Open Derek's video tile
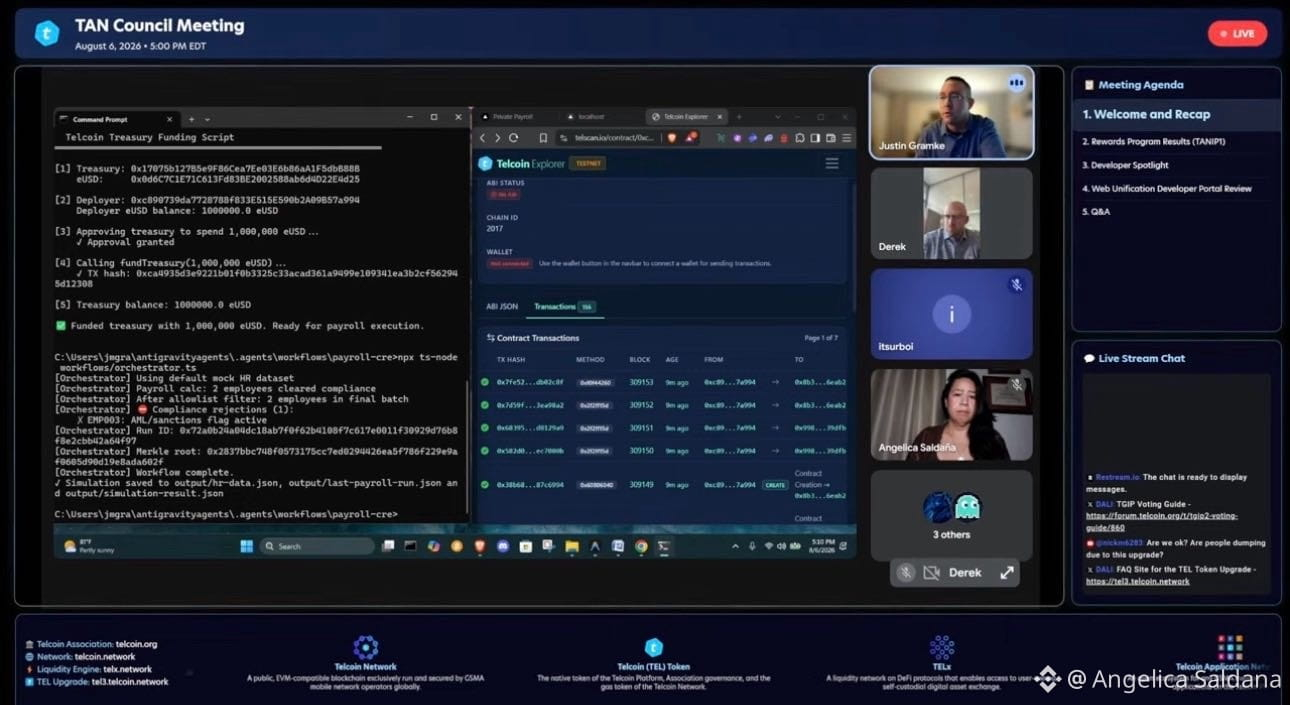 pyautogui.click(x=951, y=213)
